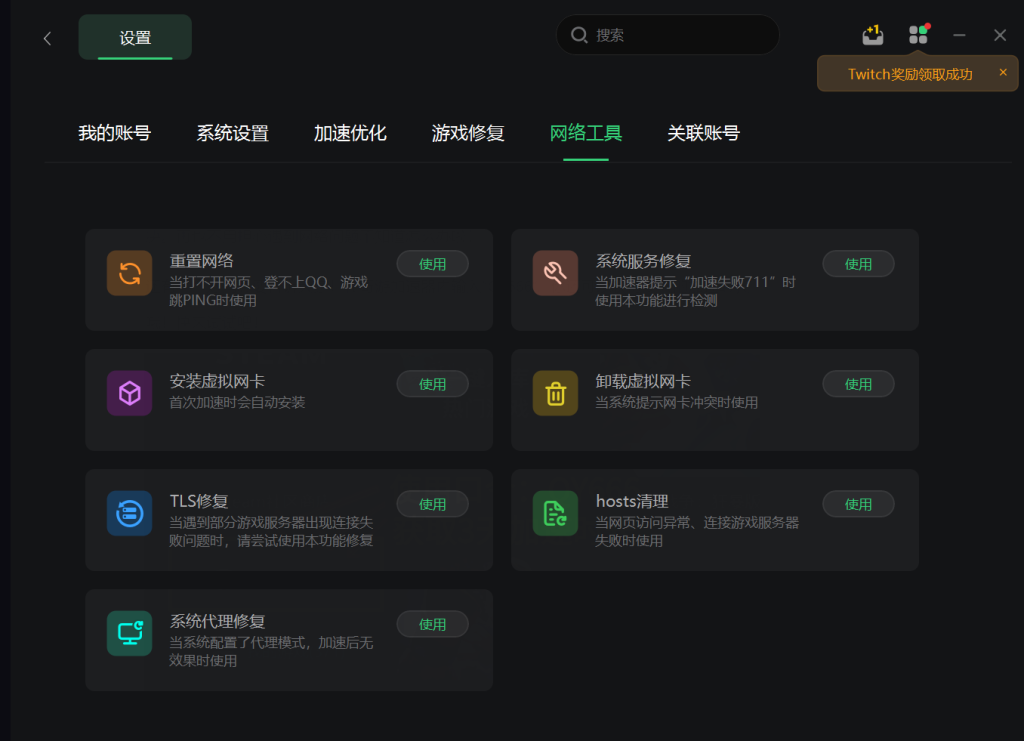Select the 网络工具 tab
Viewport: 1024px width, 741px height.
(x=586, y=133)
